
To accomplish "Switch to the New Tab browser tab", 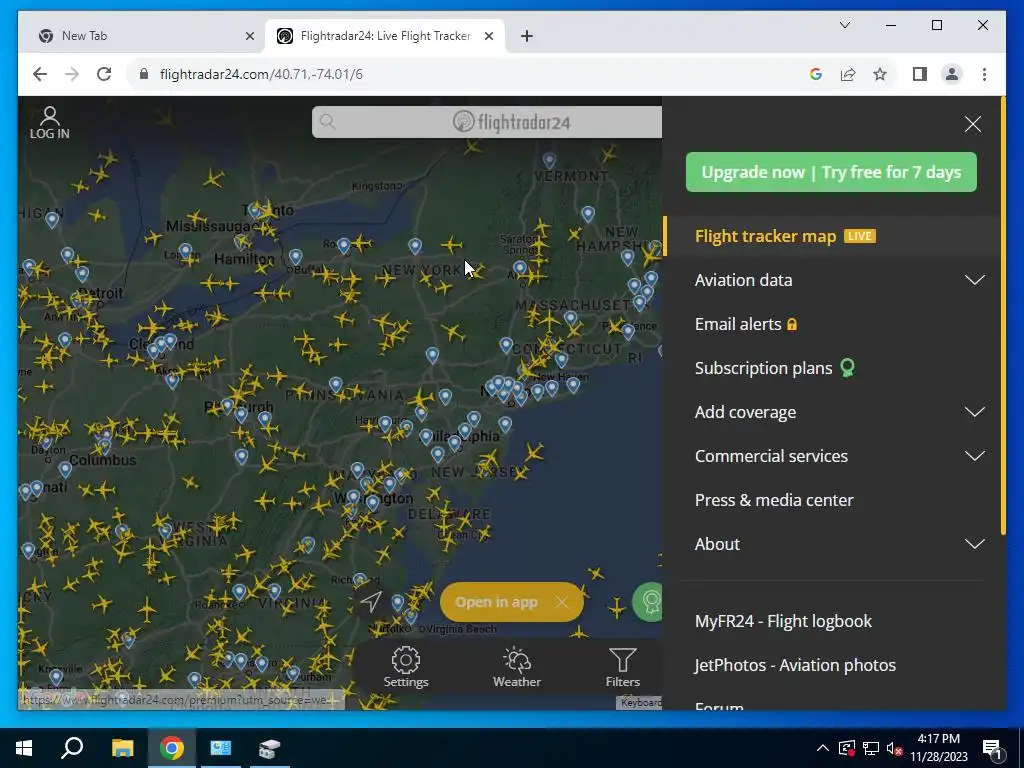I will click(x=142, y=36).
